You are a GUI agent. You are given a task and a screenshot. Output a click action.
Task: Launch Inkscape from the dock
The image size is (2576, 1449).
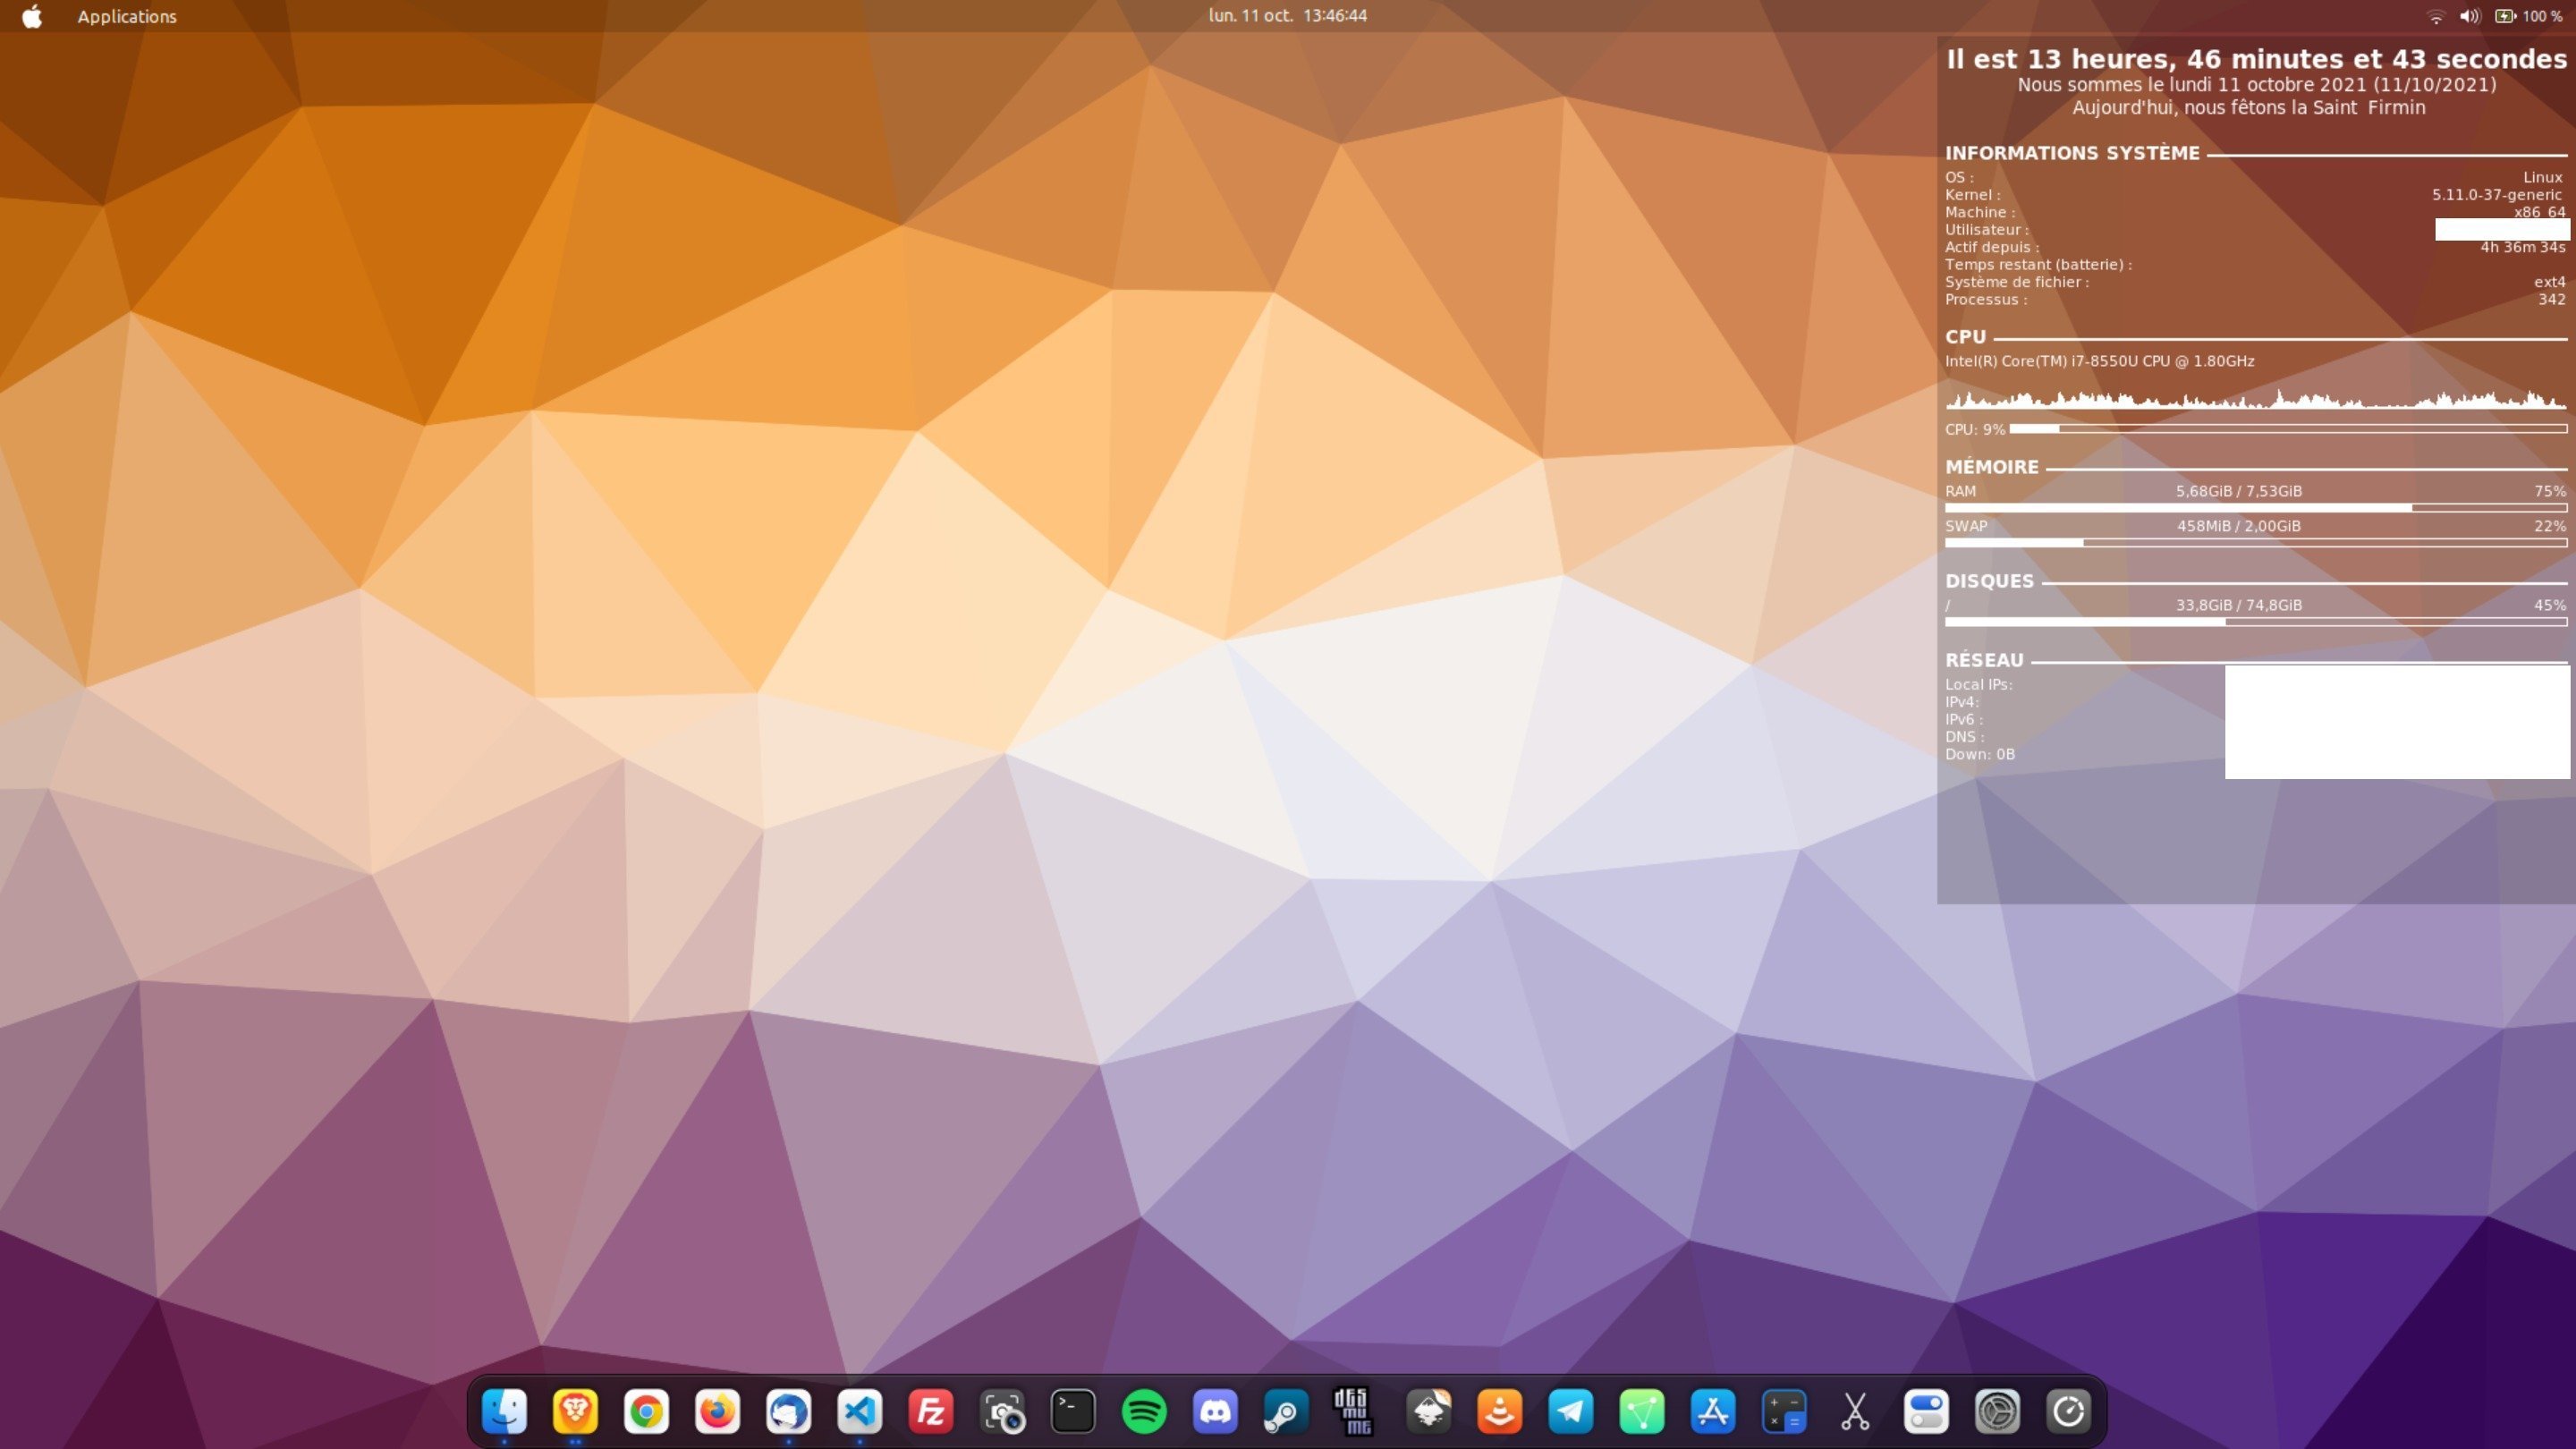(x=1428, y=1411)
